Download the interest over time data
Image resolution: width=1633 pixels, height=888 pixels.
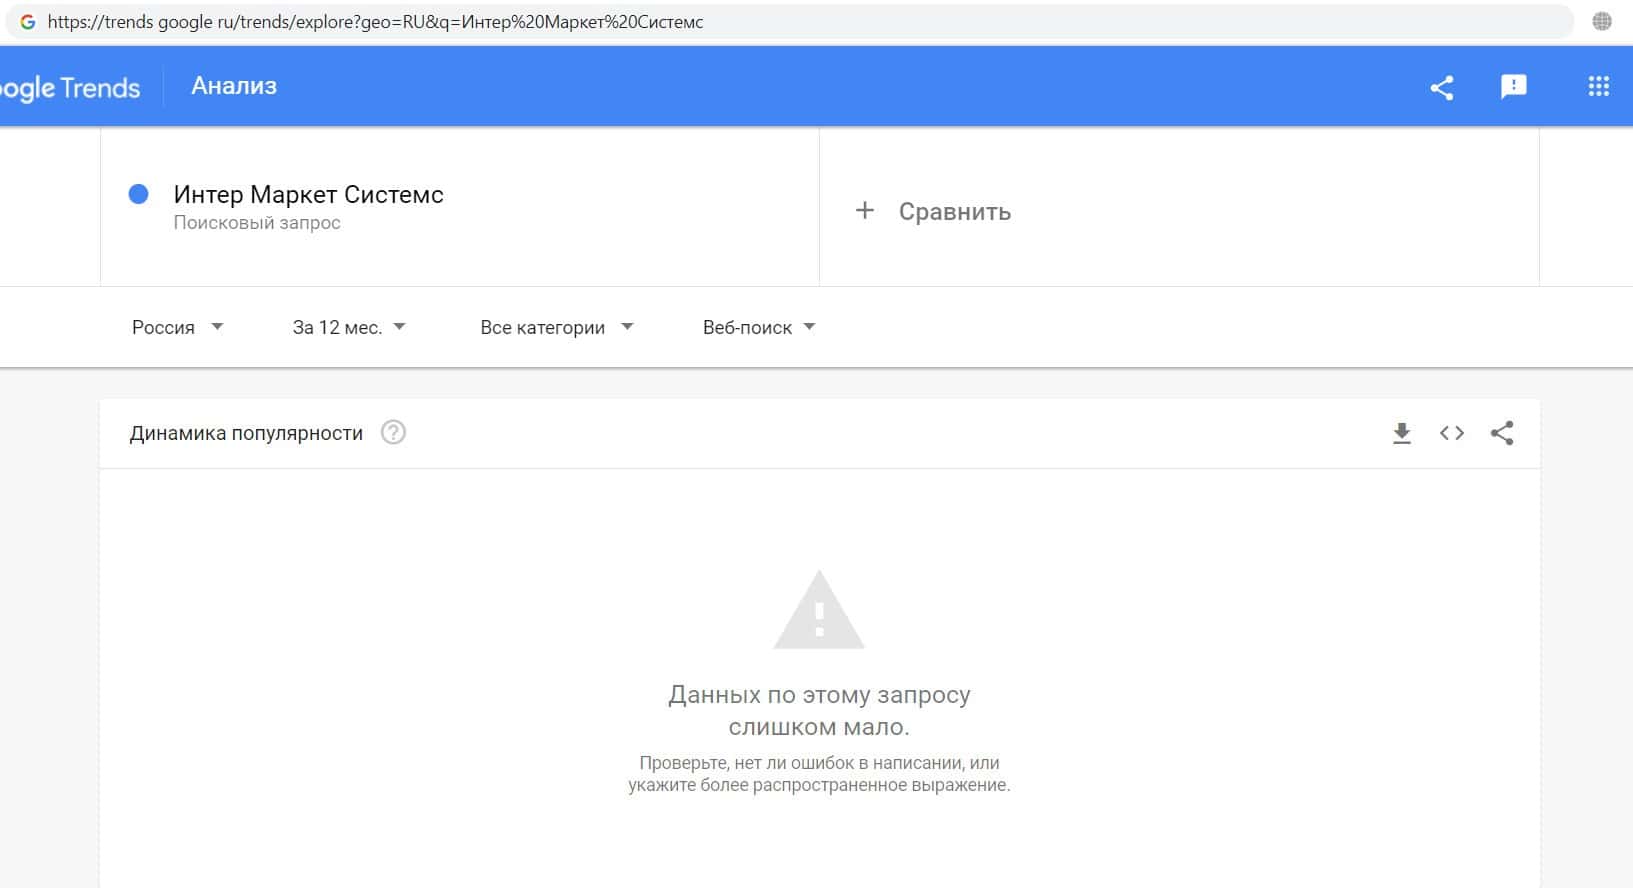(x=1402, y=433)
